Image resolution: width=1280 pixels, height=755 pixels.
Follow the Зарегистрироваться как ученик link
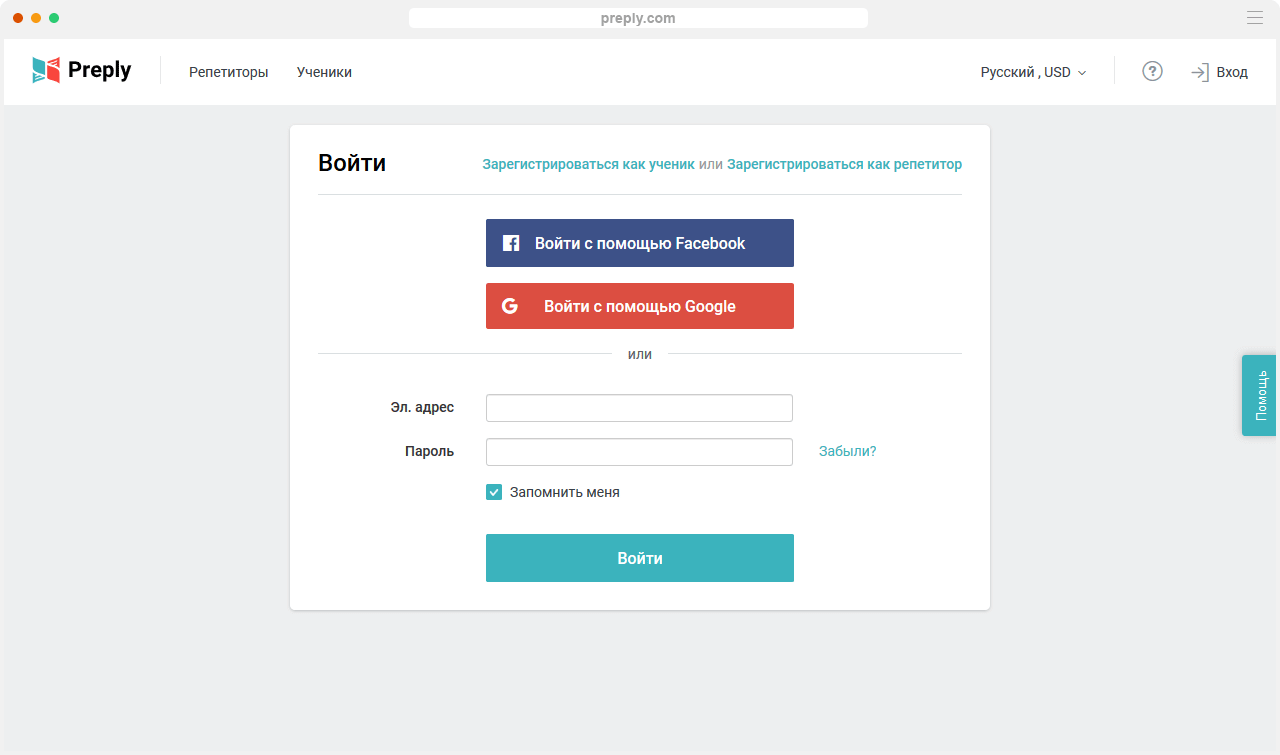(x=588, y=164)
